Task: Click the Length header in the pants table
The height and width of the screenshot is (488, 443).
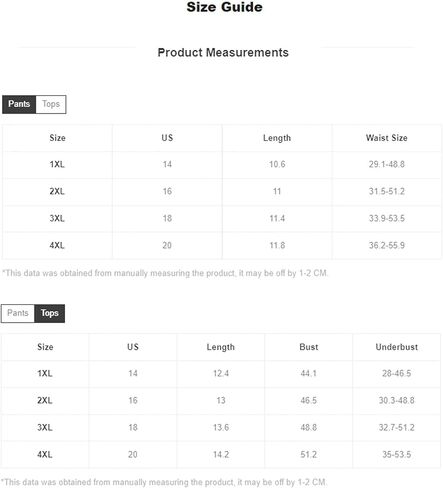Action: click(x=277, y=138)
